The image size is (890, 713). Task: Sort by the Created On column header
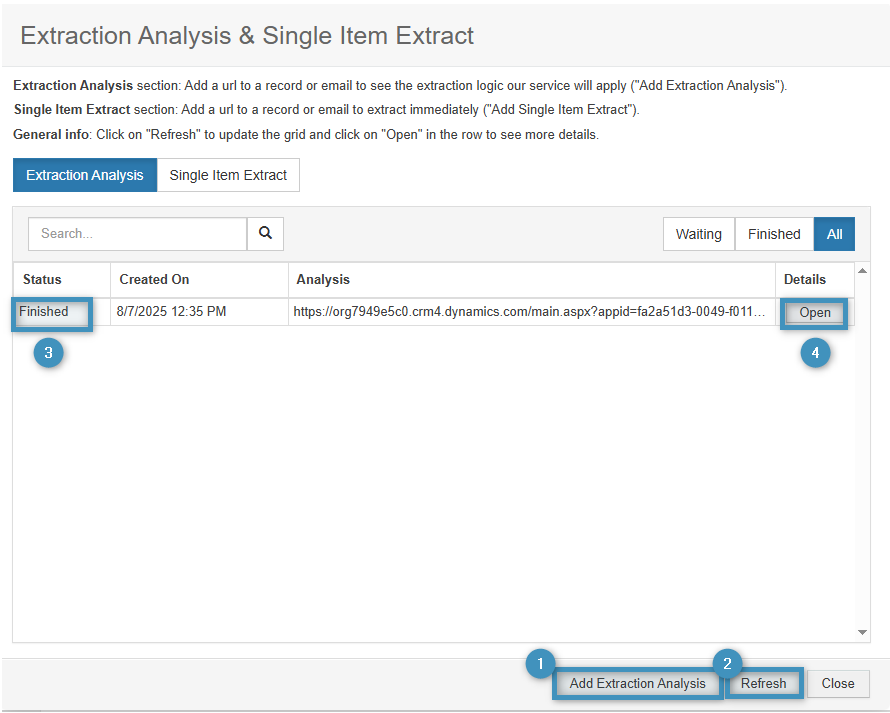[154, 280]
